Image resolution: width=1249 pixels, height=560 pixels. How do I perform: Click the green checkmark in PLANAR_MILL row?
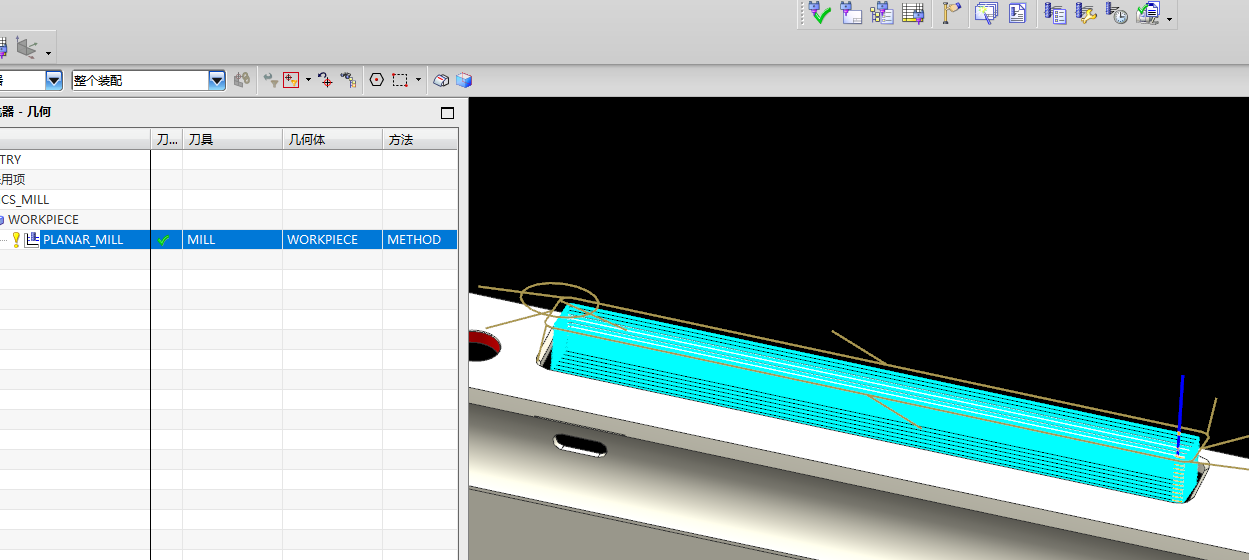click(x=164, y=240)
